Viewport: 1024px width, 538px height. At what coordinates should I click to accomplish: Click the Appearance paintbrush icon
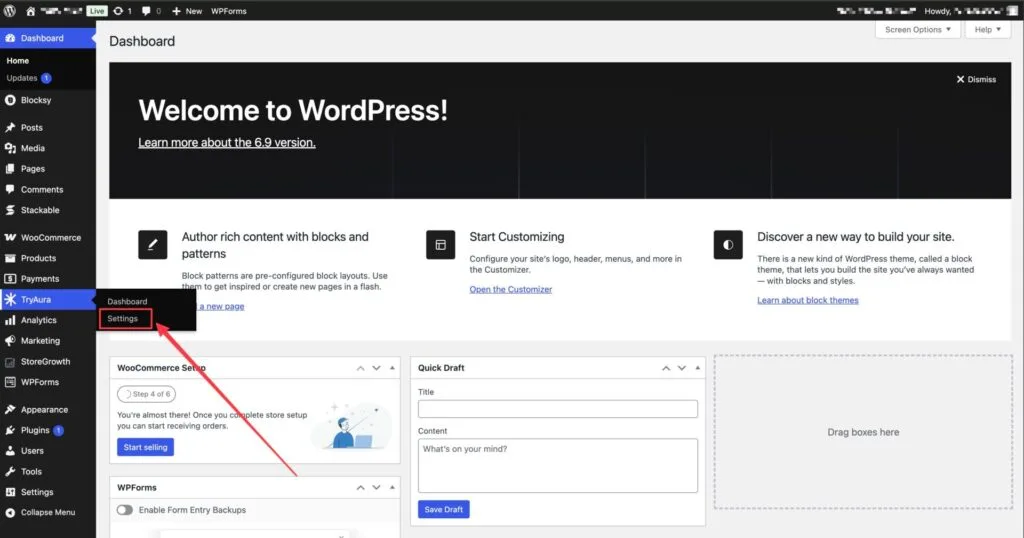point(10,409)
